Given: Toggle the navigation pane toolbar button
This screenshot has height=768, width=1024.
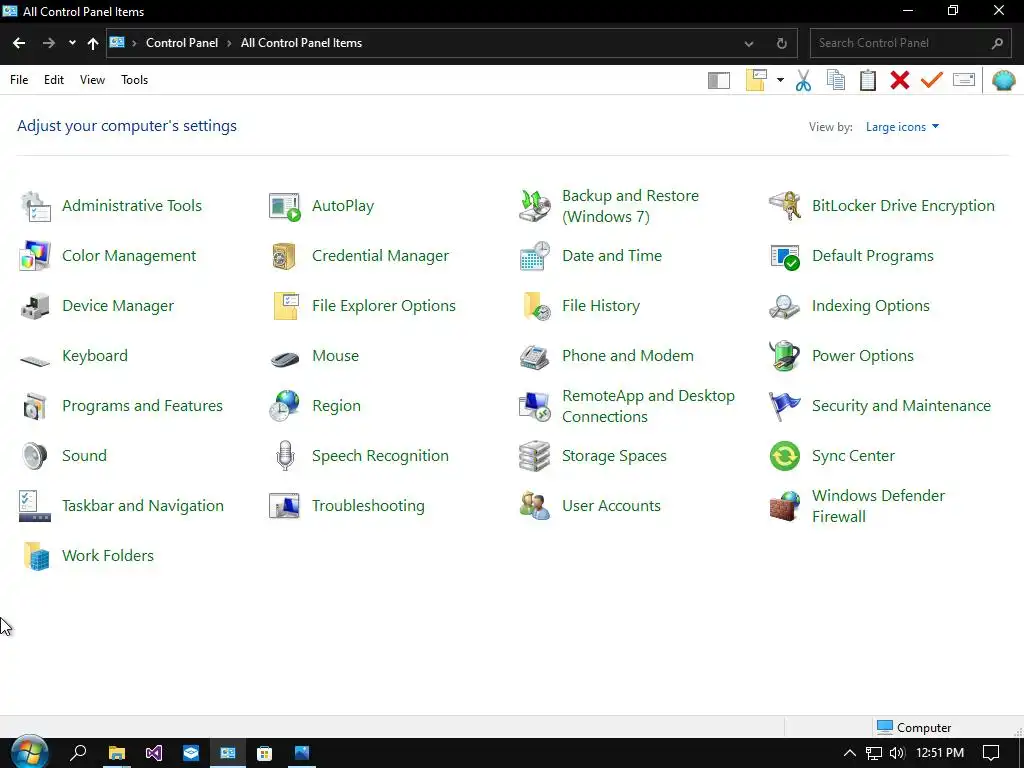Looking at the screenshot, I should click(719, 80).
